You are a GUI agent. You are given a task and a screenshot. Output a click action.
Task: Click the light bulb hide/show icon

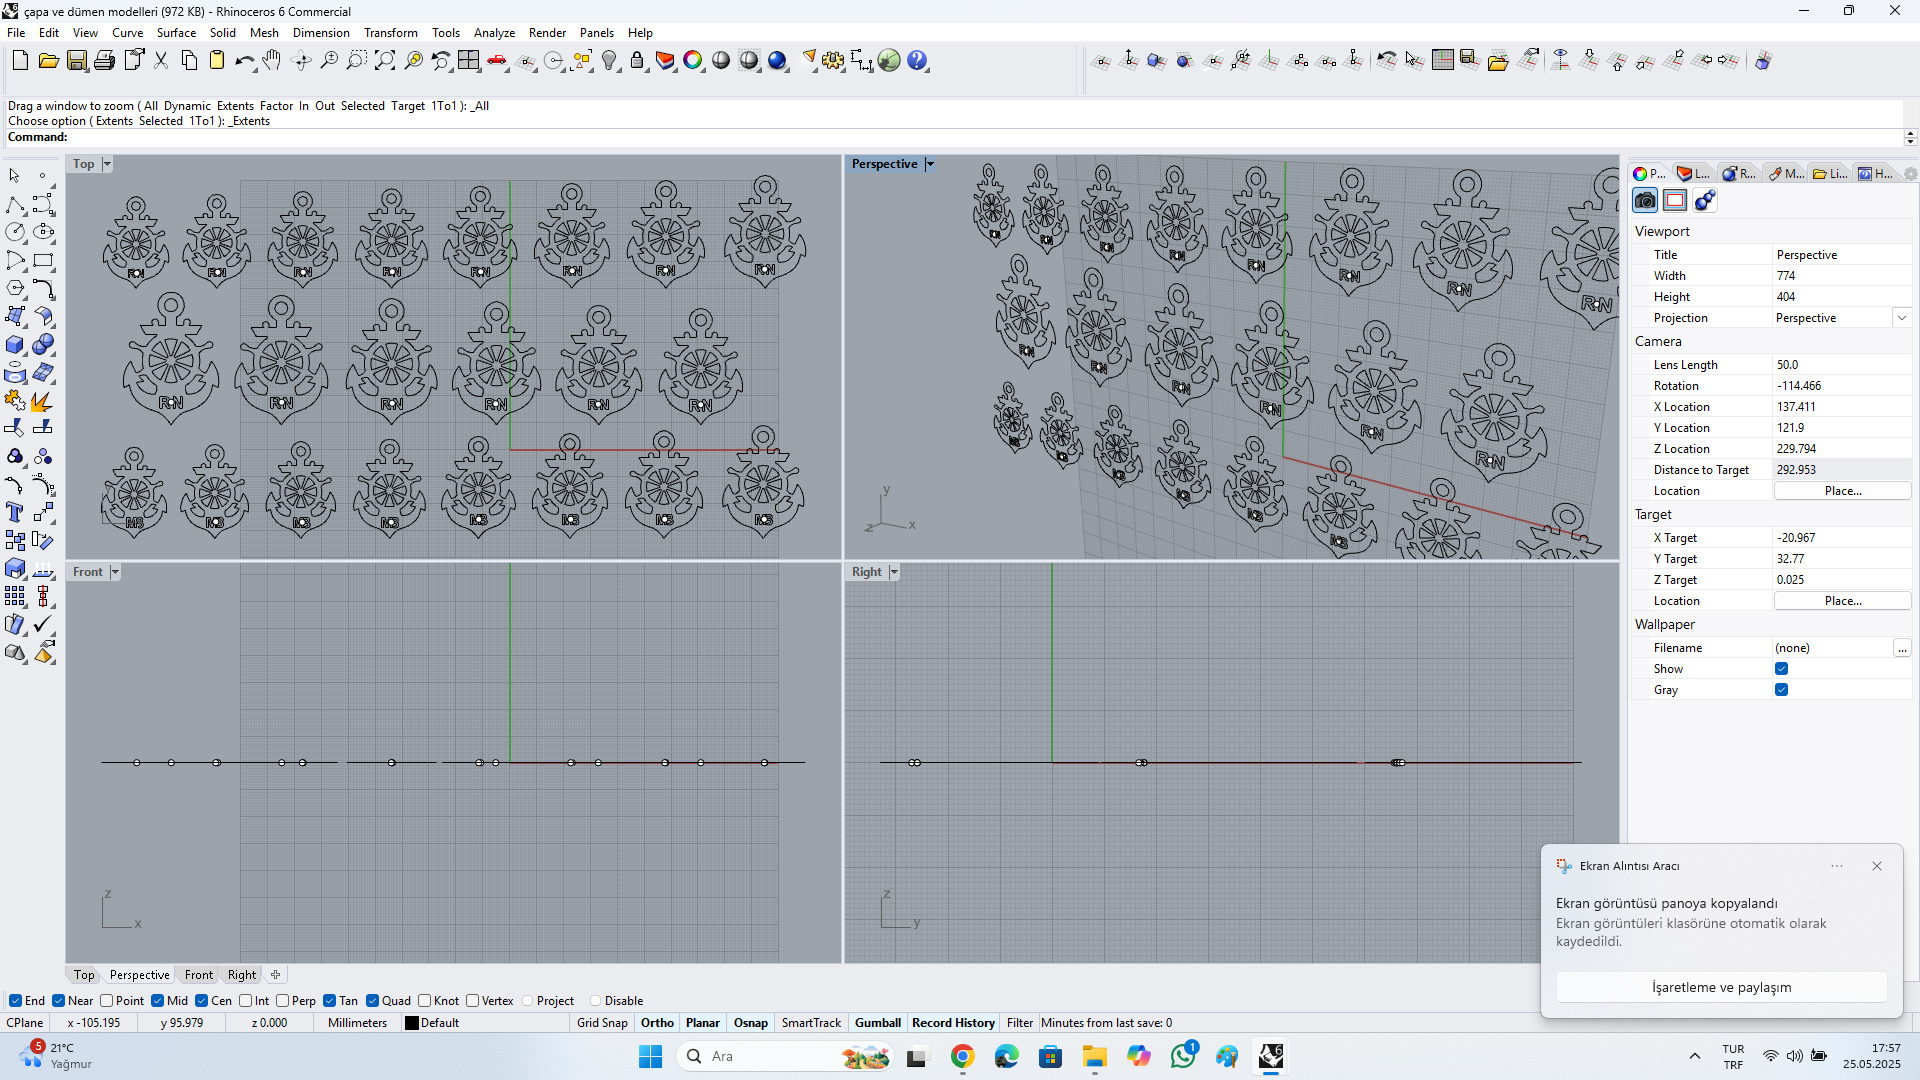pos(609,61)
